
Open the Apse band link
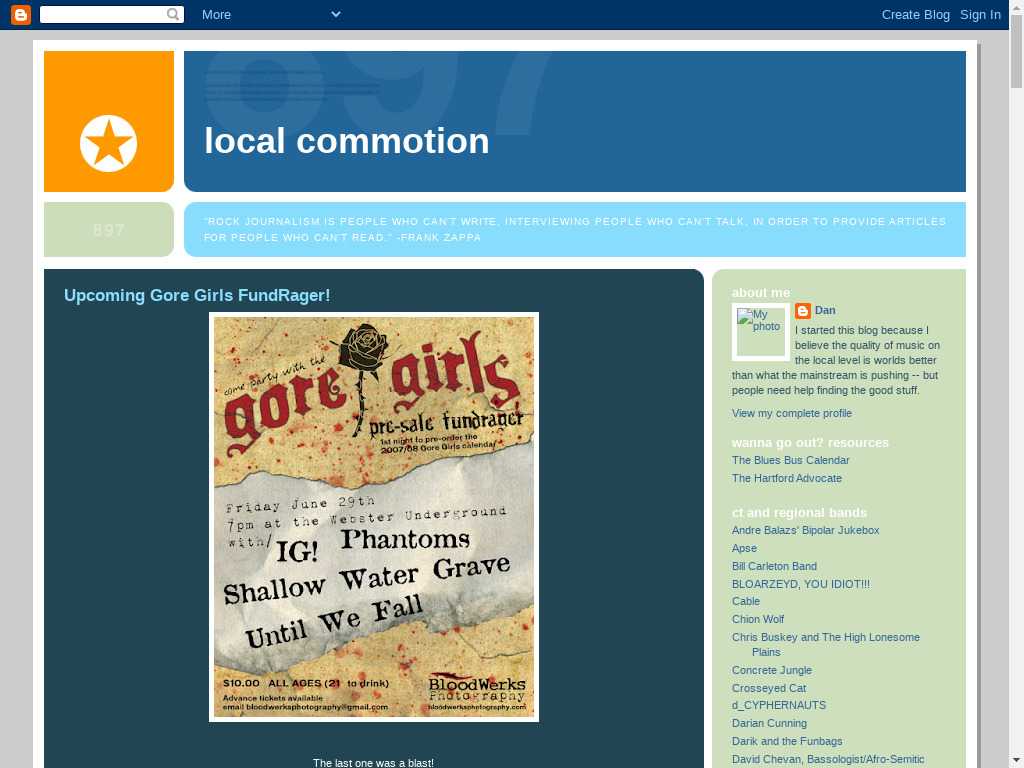[x=744, y=549]
